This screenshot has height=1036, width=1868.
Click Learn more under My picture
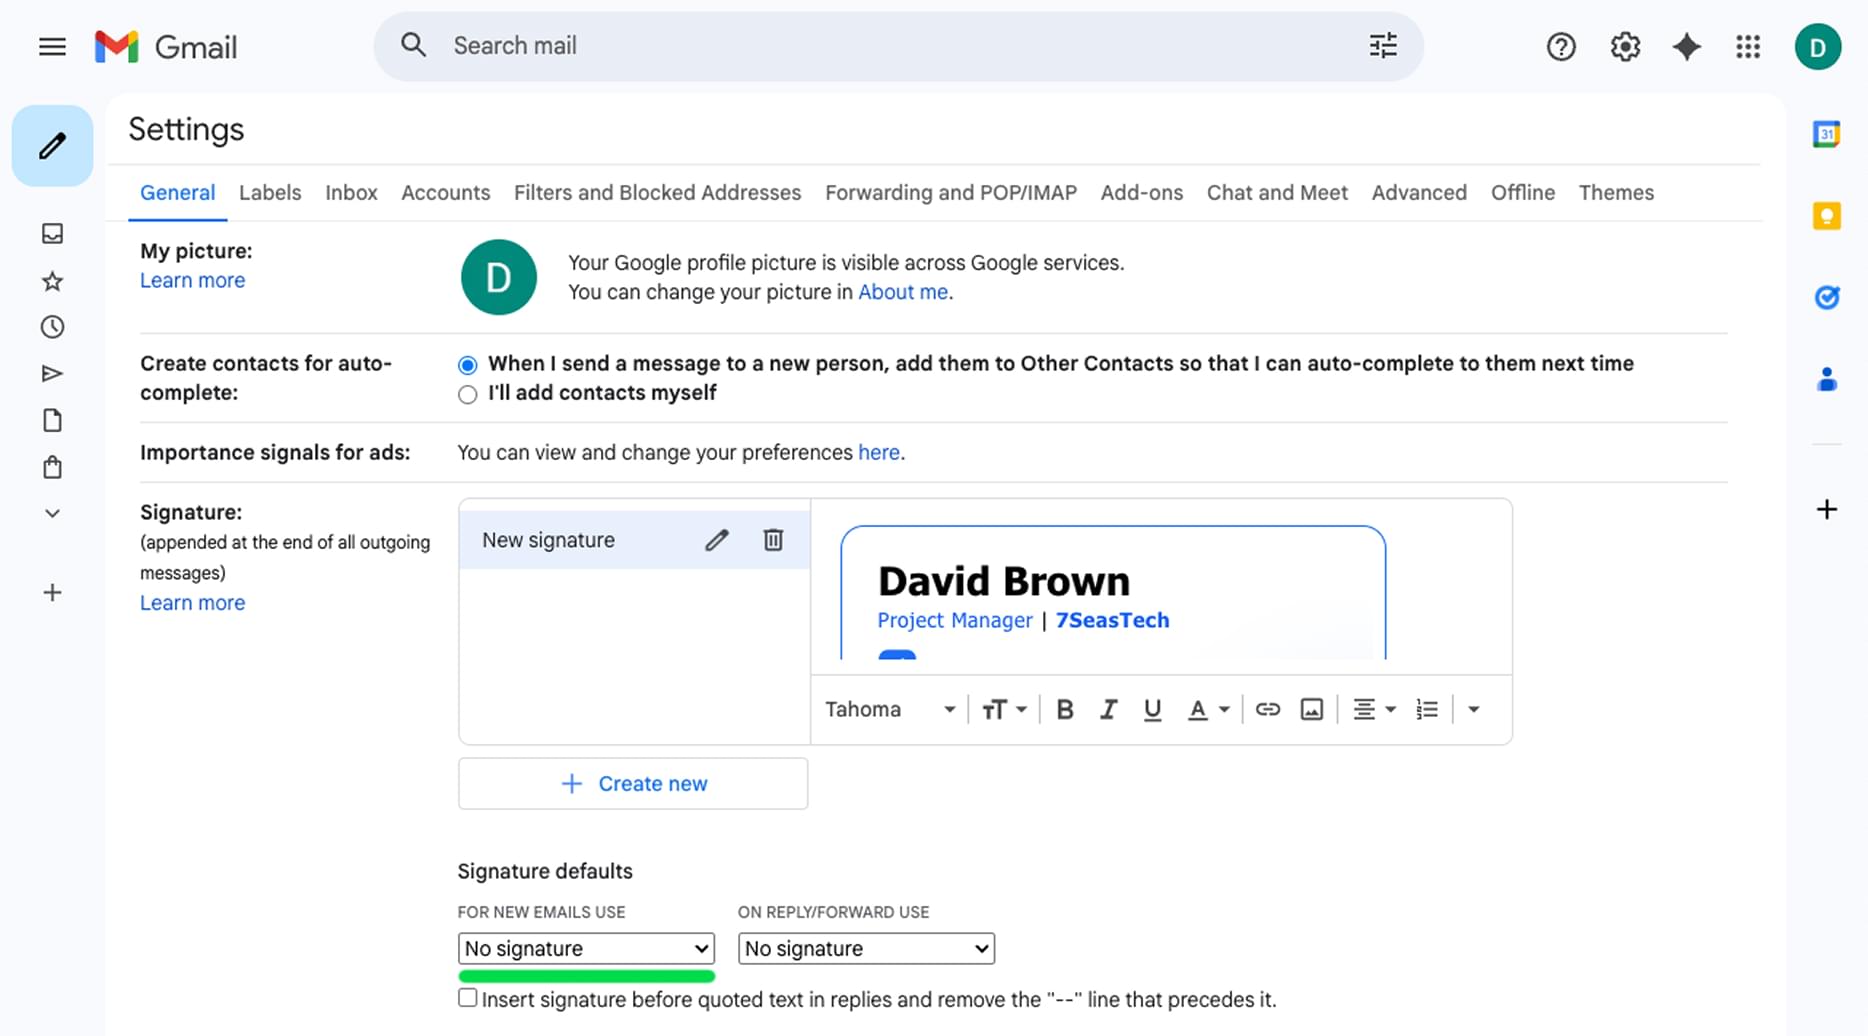pos(192,281)
